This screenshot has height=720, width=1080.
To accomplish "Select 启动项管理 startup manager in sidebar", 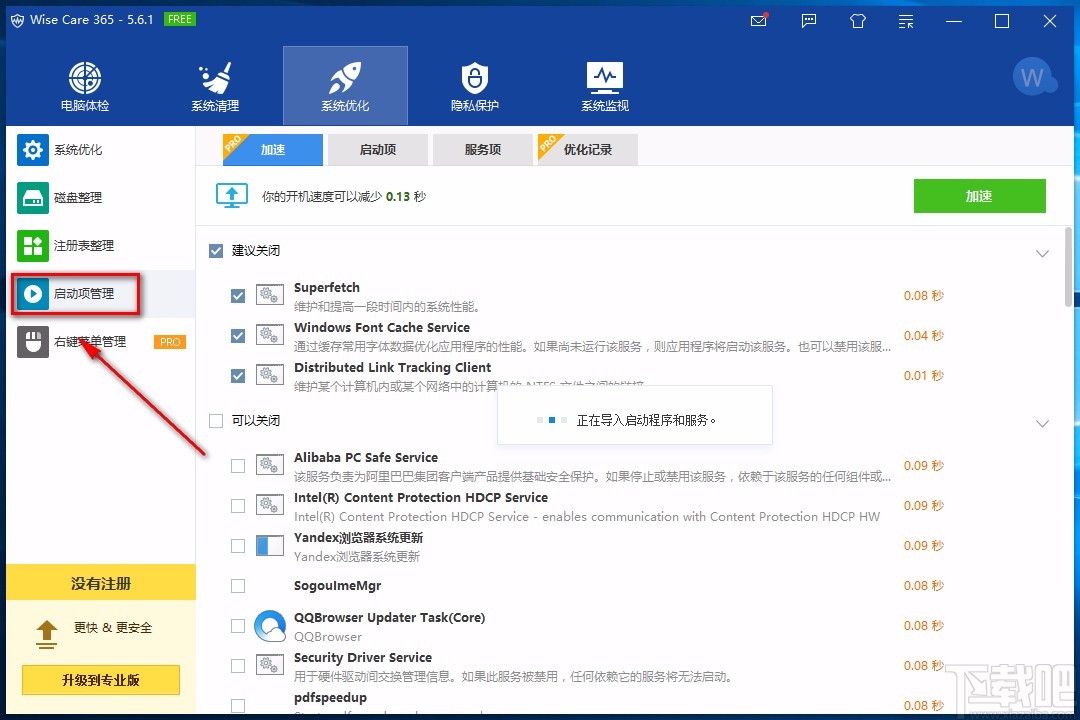I will point(101,294).
